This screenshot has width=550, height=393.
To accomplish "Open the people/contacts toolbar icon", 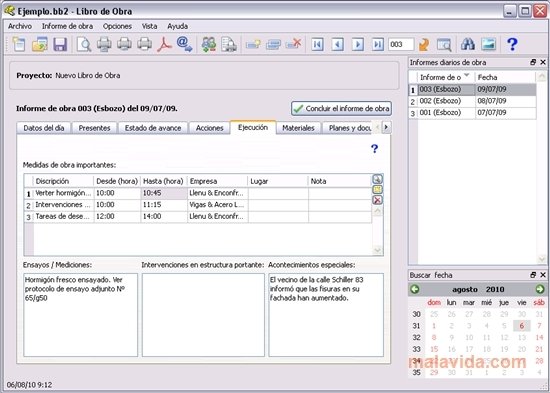I will click(209, 45).
